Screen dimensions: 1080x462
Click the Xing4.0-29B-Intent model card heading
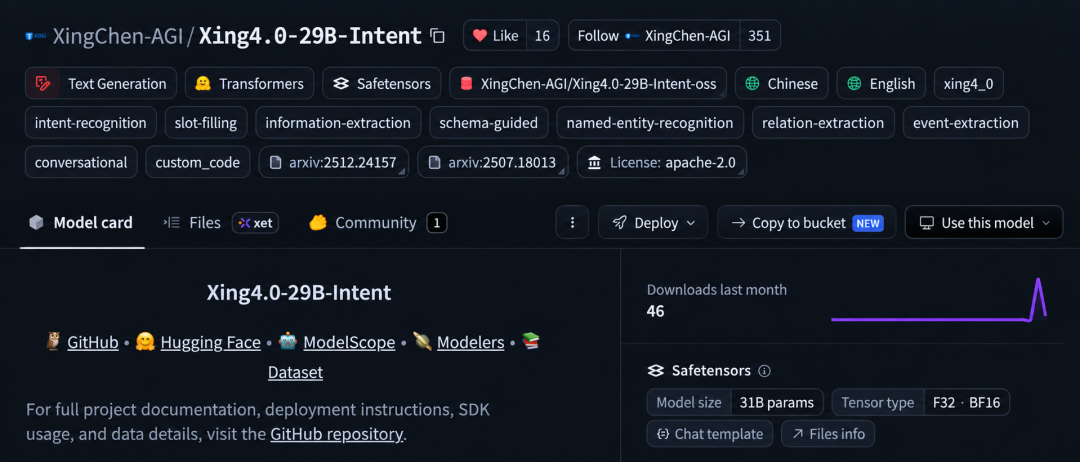(x=299, y=293)
